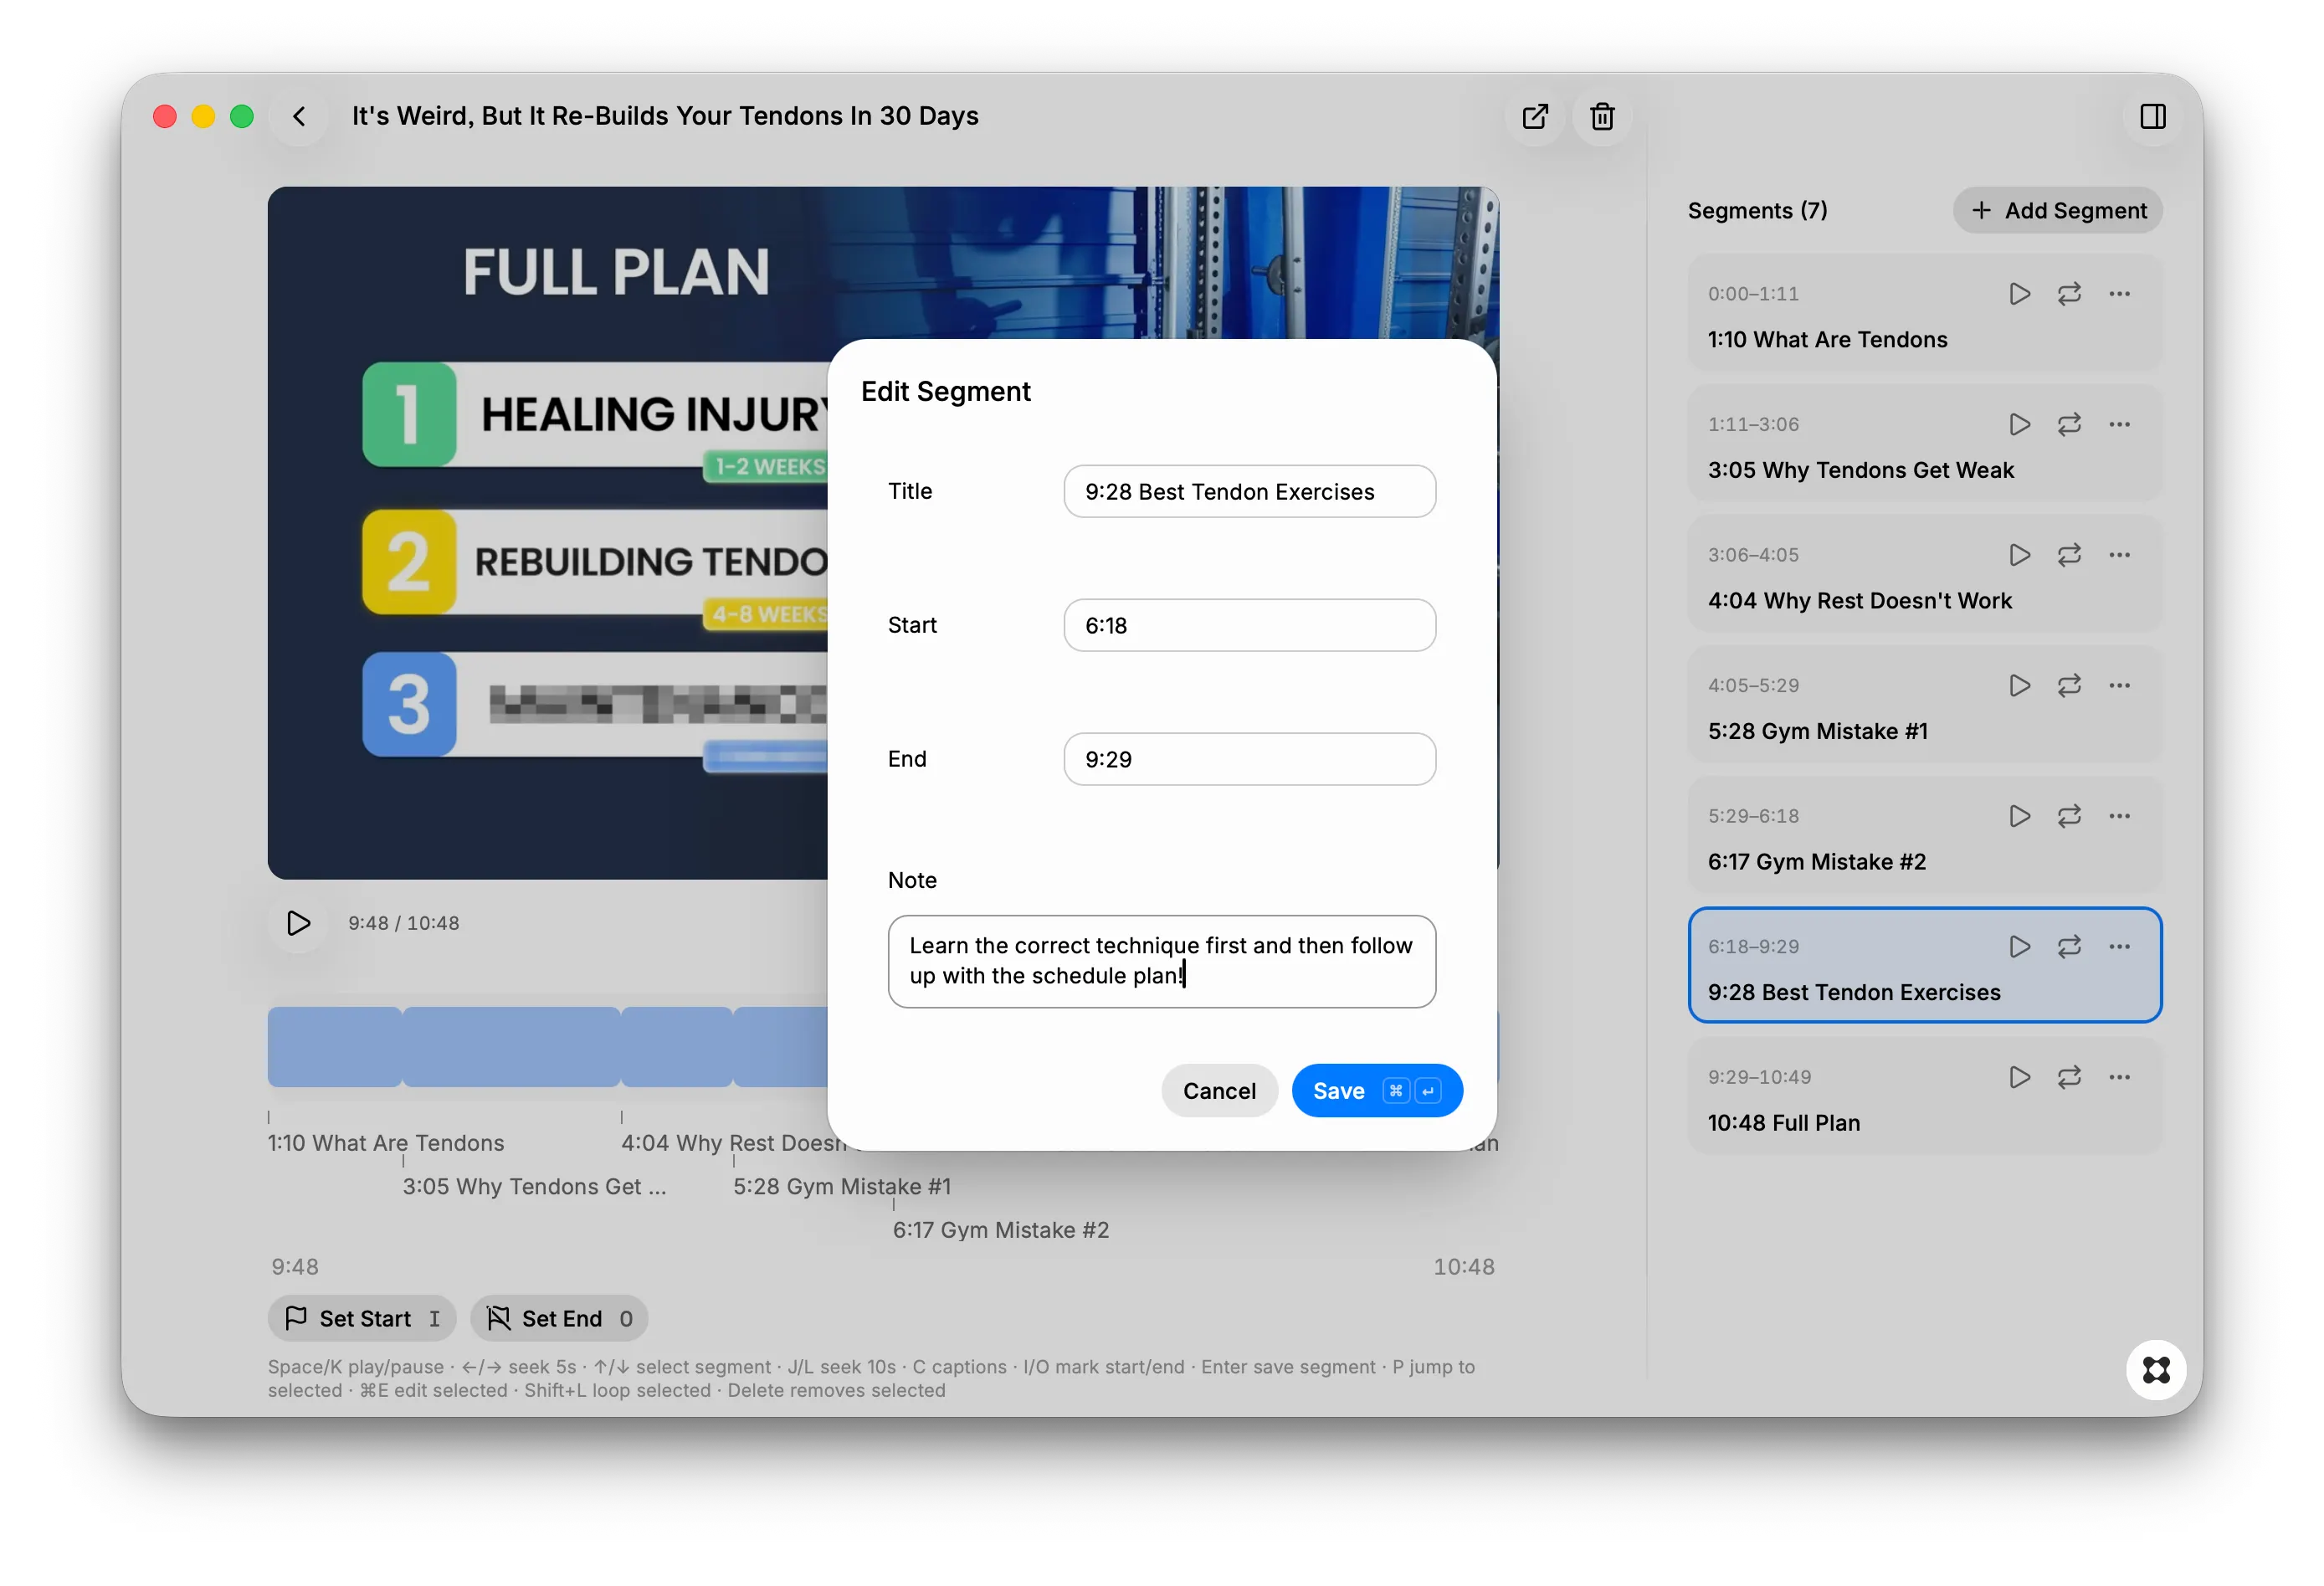Viewport: 2324px width, 1586px height.
Task: Play the 9:28 Best Tendon Exercises segment
Action: tap(2019, 946)
